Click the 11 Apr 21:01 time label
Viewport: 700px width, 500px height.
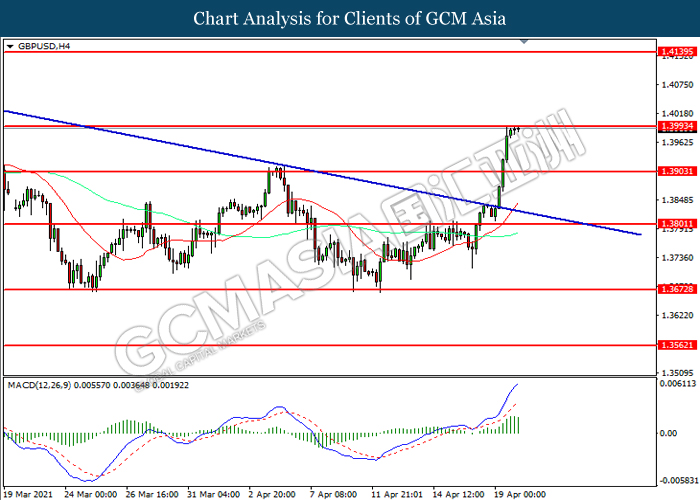point(397,494)
